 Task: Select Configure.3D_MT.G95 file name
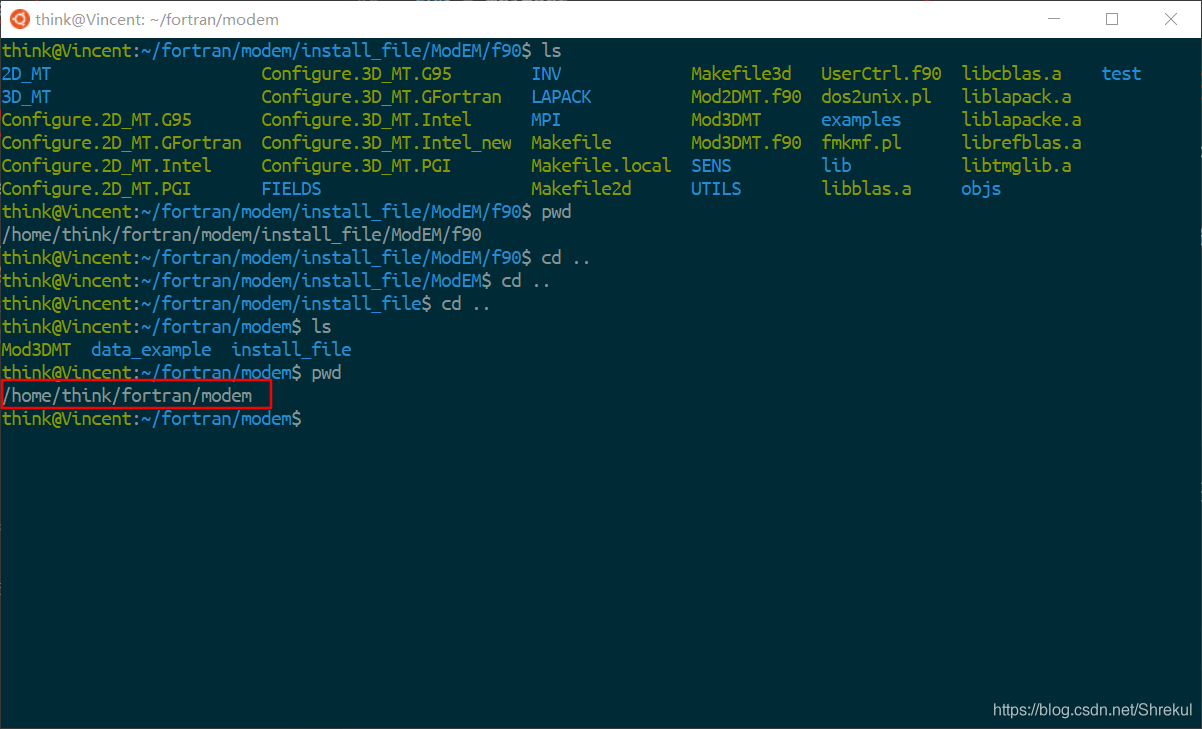[x=357, y=73]
